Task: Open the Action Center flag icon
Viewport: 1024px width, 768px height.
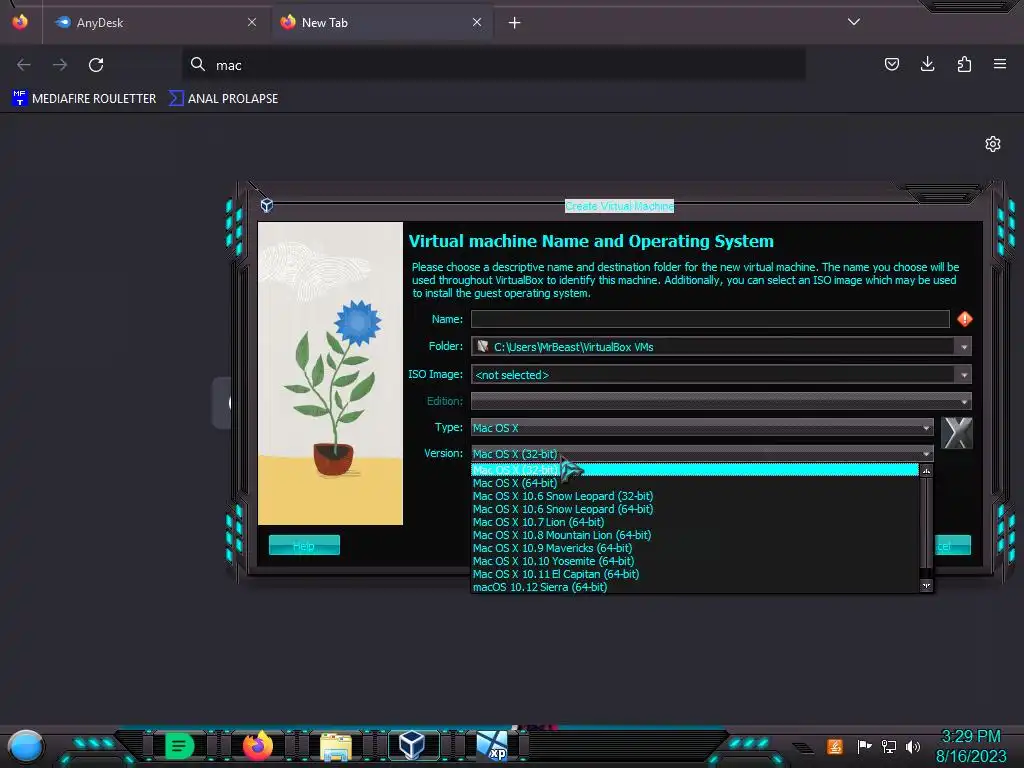Action: click(x=864, y=746)
